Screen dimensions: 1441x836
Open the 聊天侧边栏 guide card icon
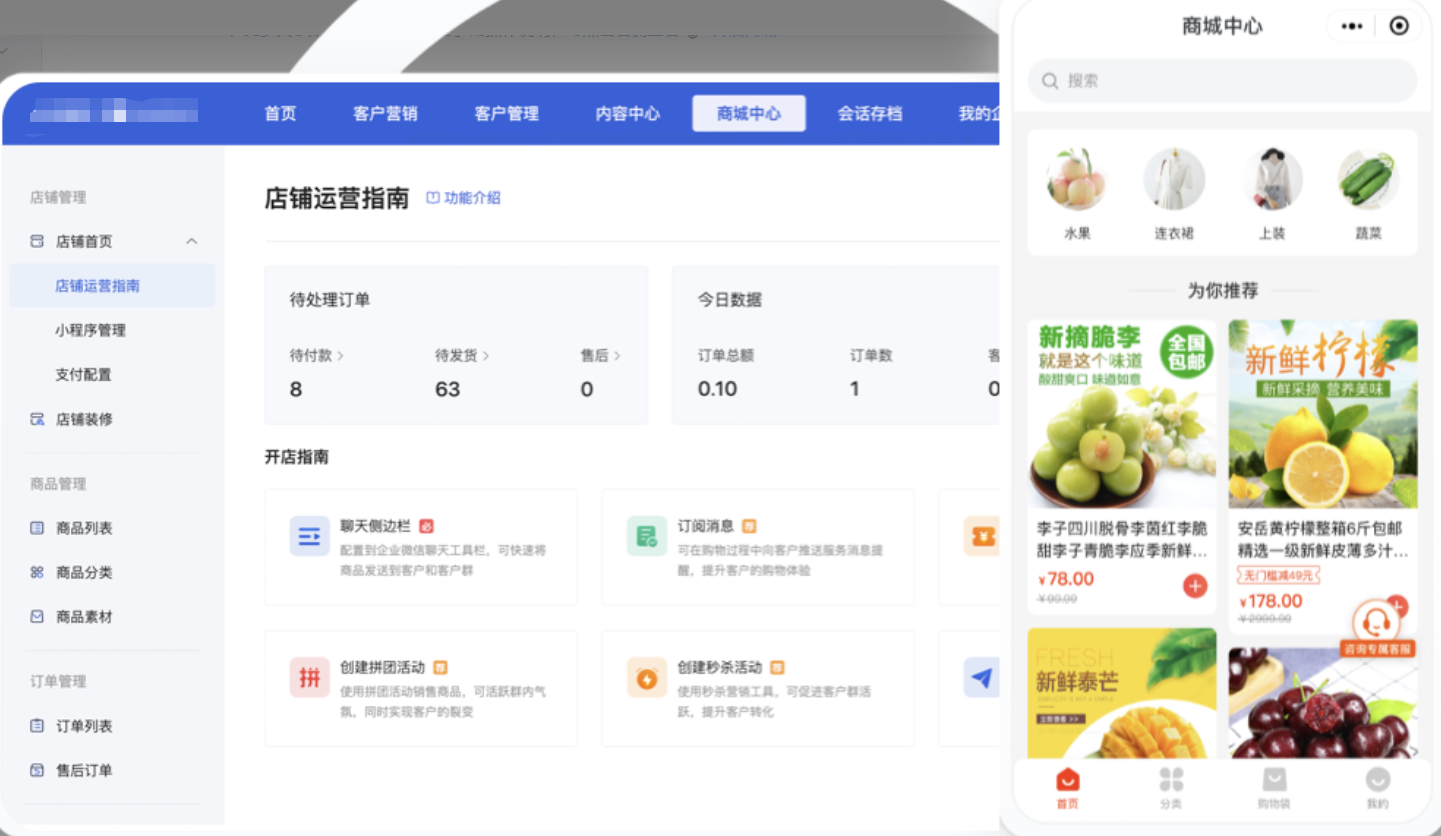(309, 536)
